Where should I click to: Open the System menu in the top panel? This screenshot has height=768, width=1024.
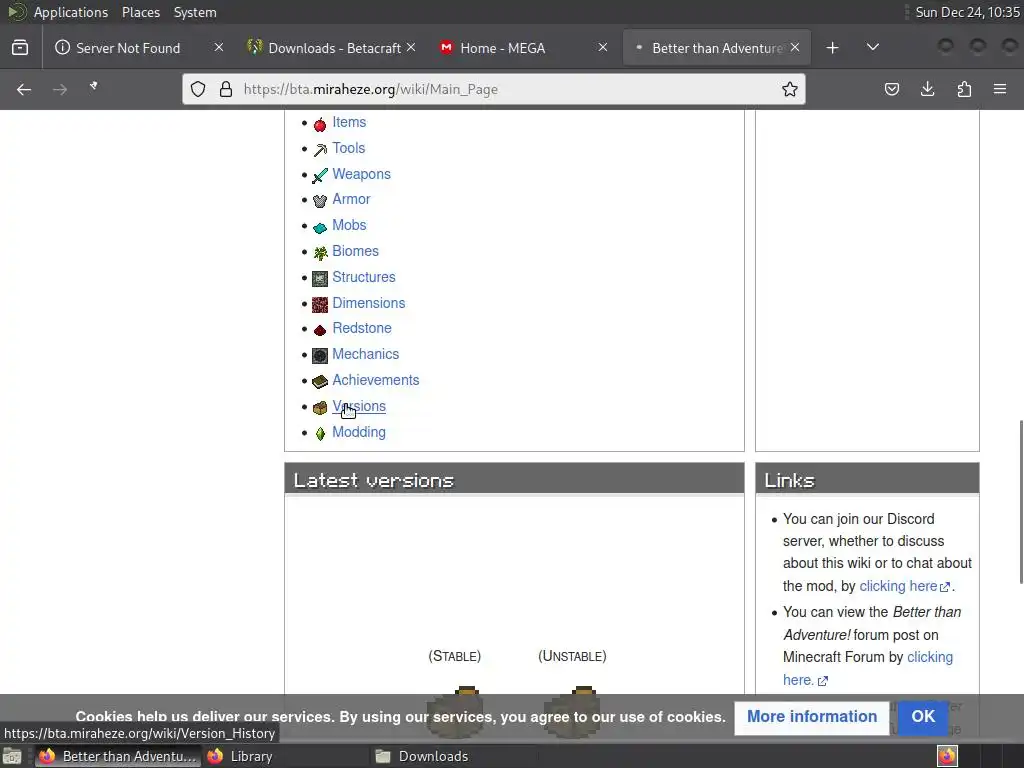click(195, 12)
